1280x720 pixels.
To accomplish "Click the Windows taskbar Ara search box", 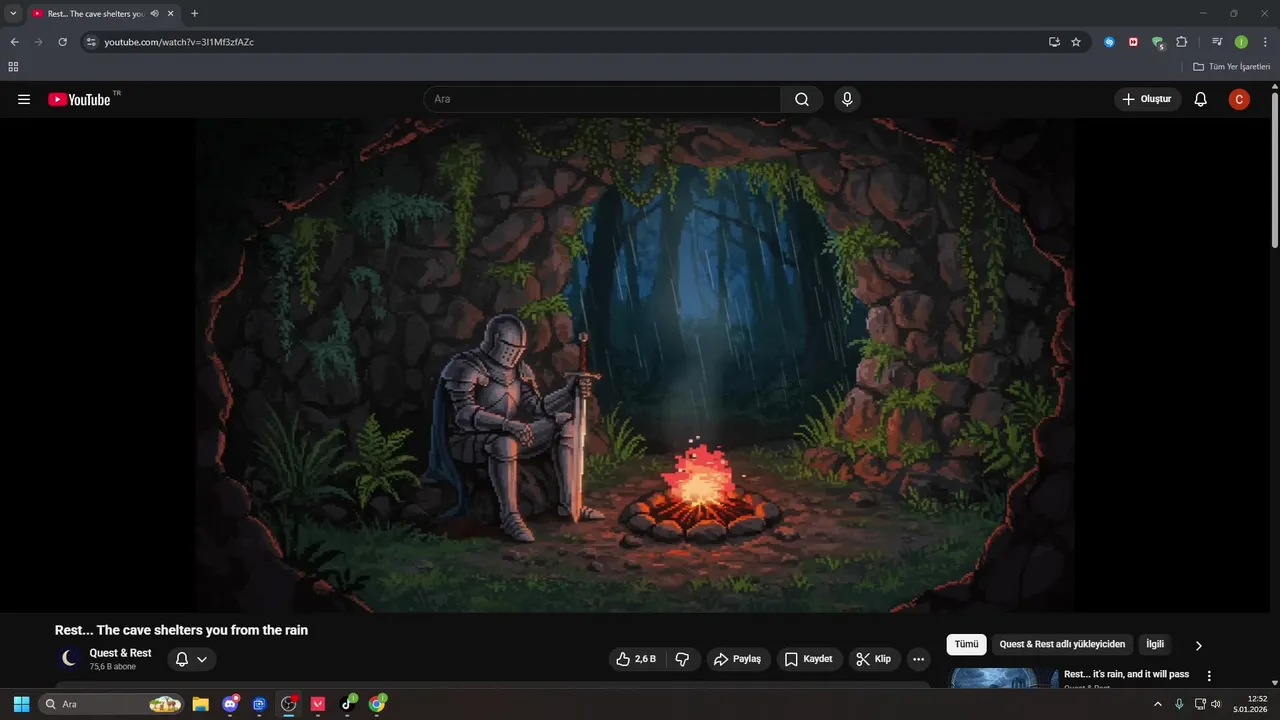I will tap(112, 704).
